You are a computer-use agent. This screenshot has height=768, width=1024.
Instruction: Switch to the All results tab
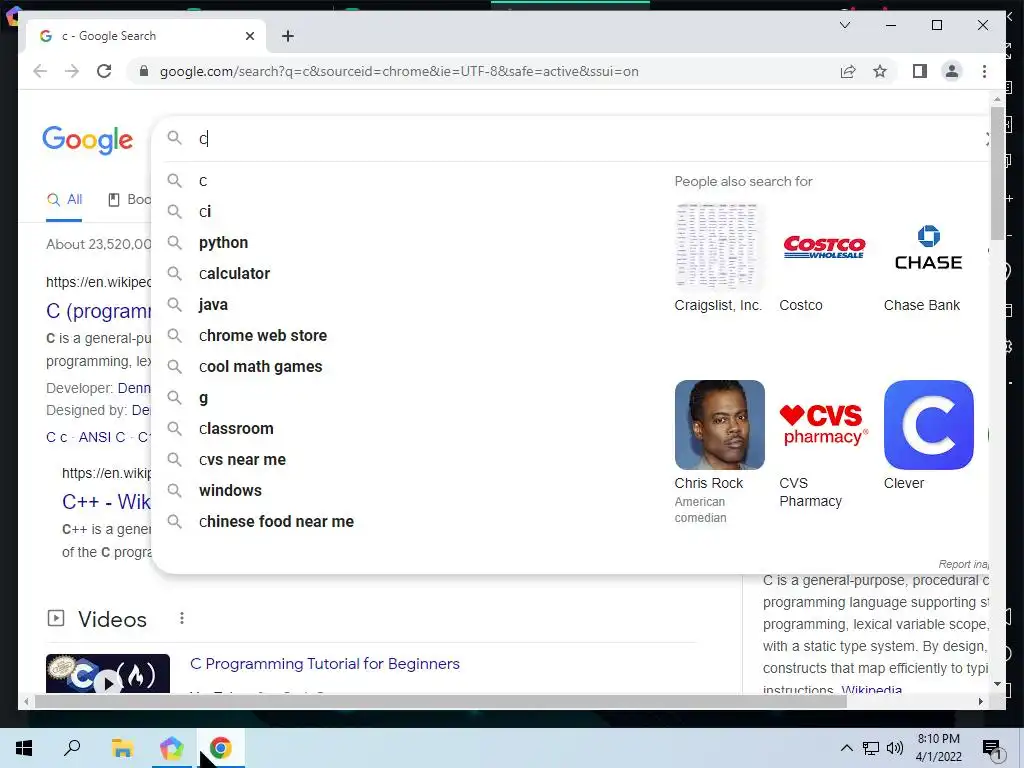coord(64,200)
